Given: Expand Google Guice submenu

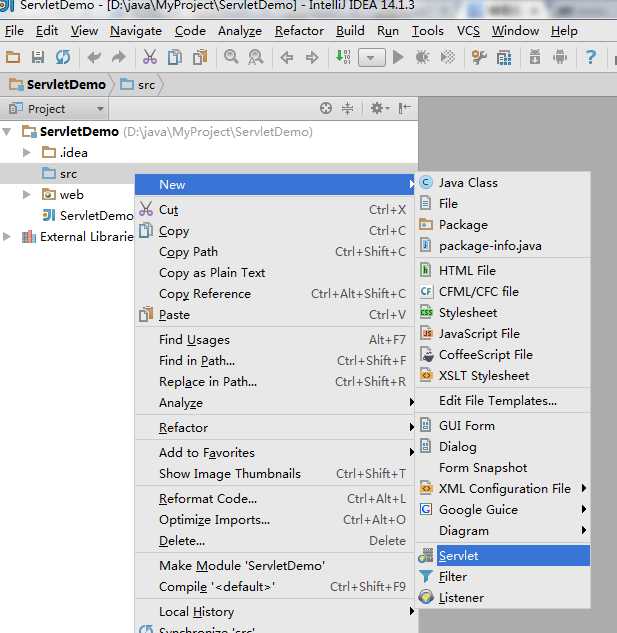Looking at the screenshot, I should click(x=503, y=509).
